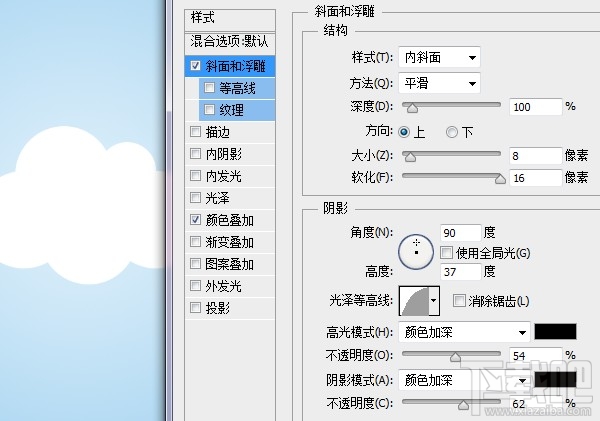Open 混合选项:默认 settings
The image size is (600, 421).
click(x=230, y=41)
